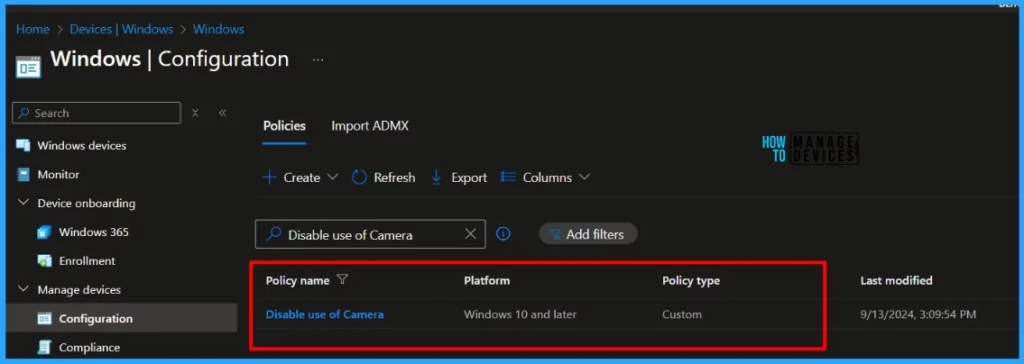Viewport: 1024px width, 364px height.
Task: Show search info tooltip icon
Action: 503,234
